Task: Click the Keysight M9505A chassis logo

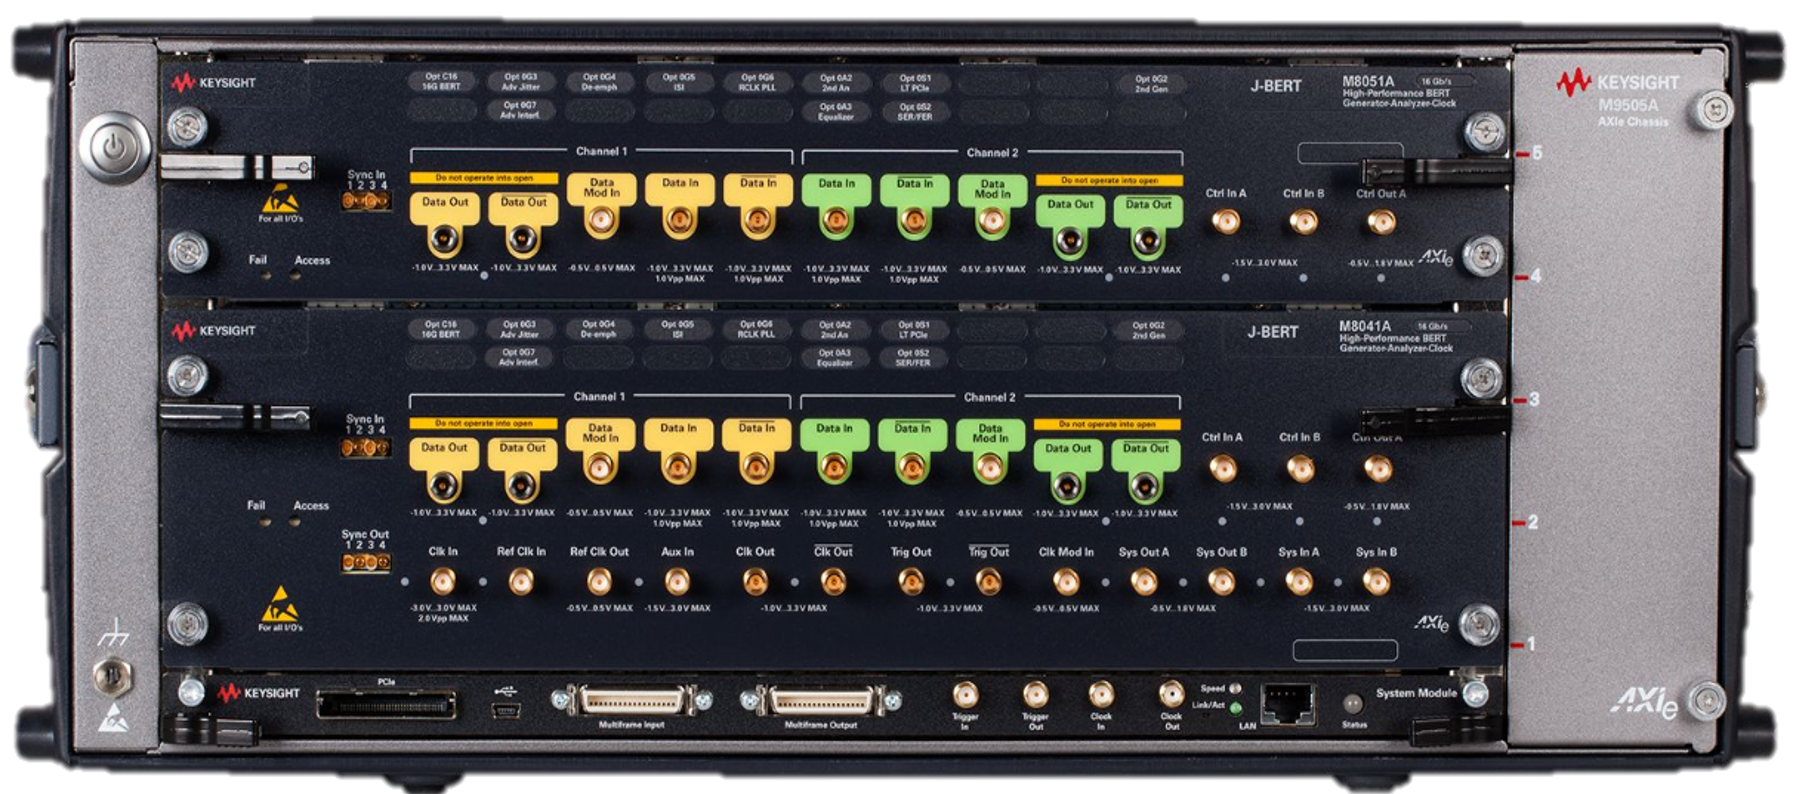Action: tap(1617, 83)
